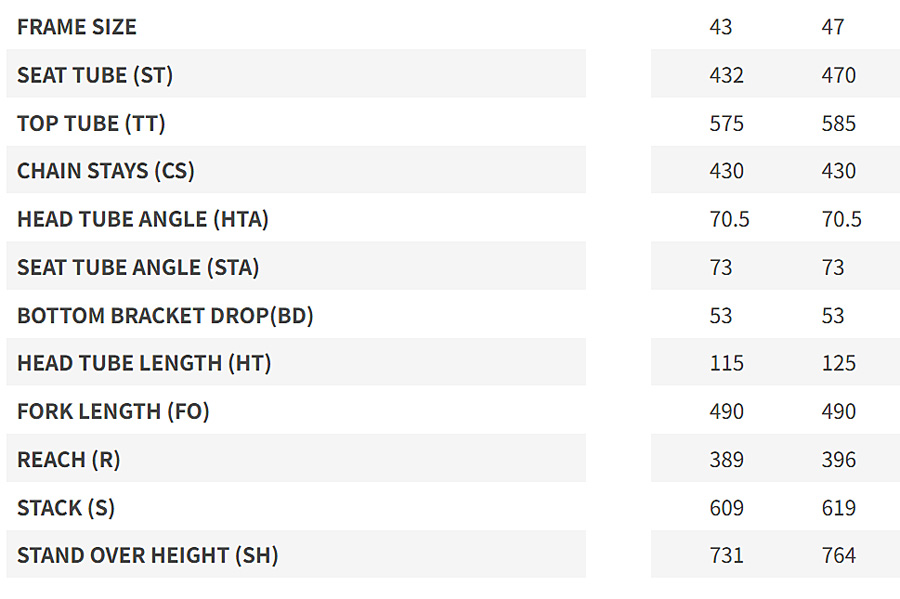This screenshot has width=900, height=599.
Task: Click the STACK (S) row label
Action: click(x=66, y=507)
